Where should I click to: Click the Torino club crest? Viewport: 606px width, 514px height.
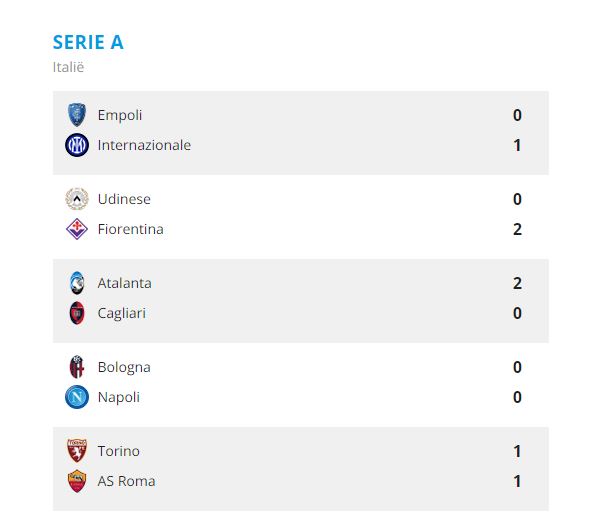coord(77,451)
